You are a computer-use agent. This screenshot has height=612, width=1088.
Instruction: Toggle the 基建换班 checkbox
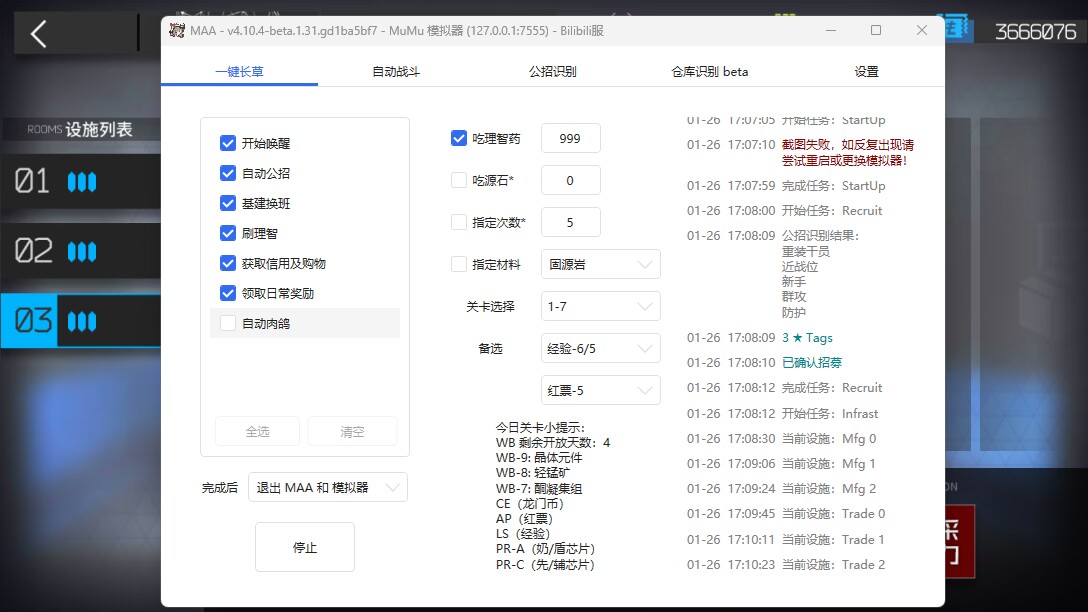click(228, 203)
